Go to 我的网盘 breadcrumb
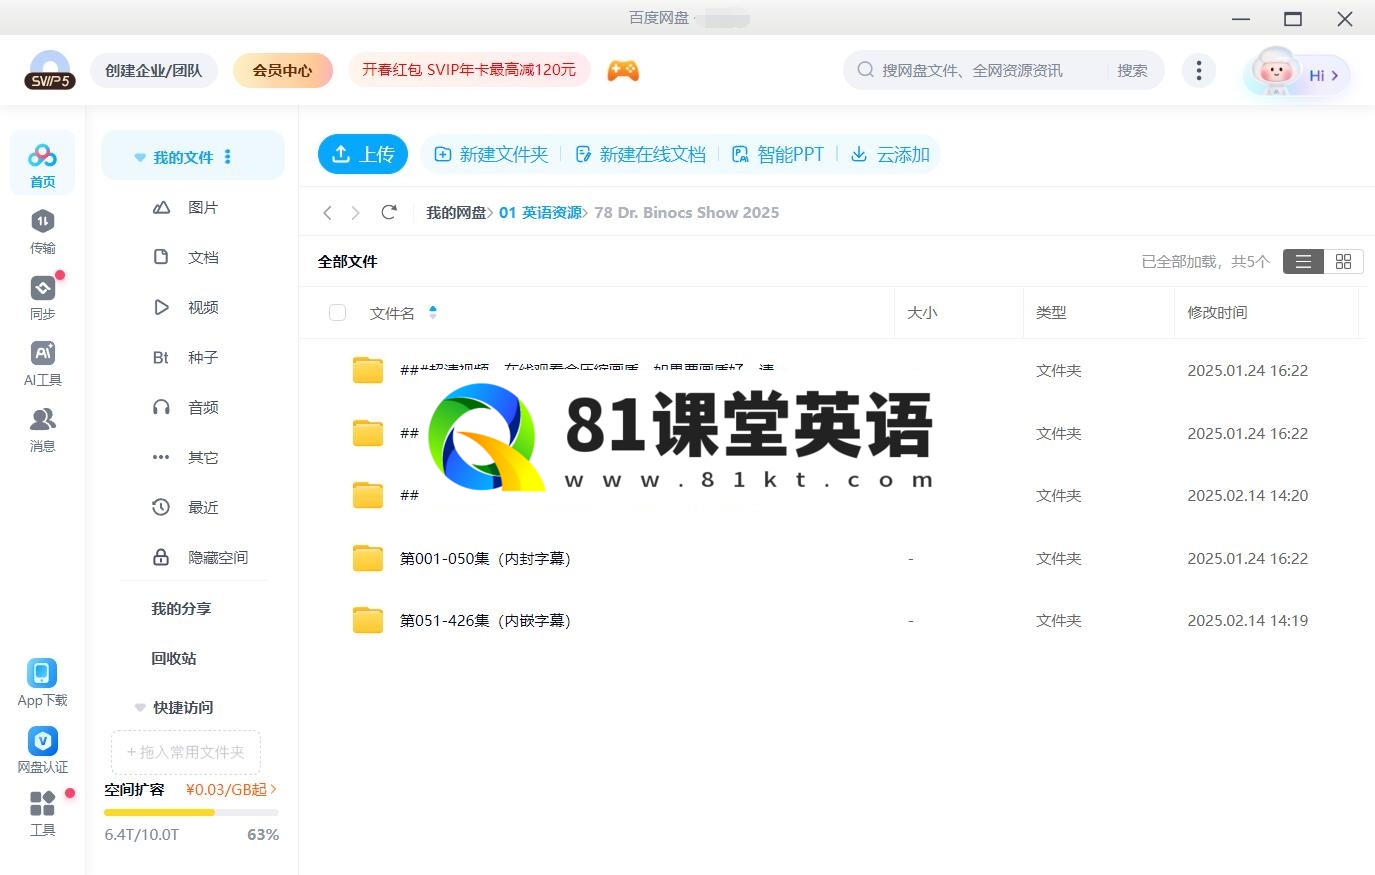 [x=456, y=212]
